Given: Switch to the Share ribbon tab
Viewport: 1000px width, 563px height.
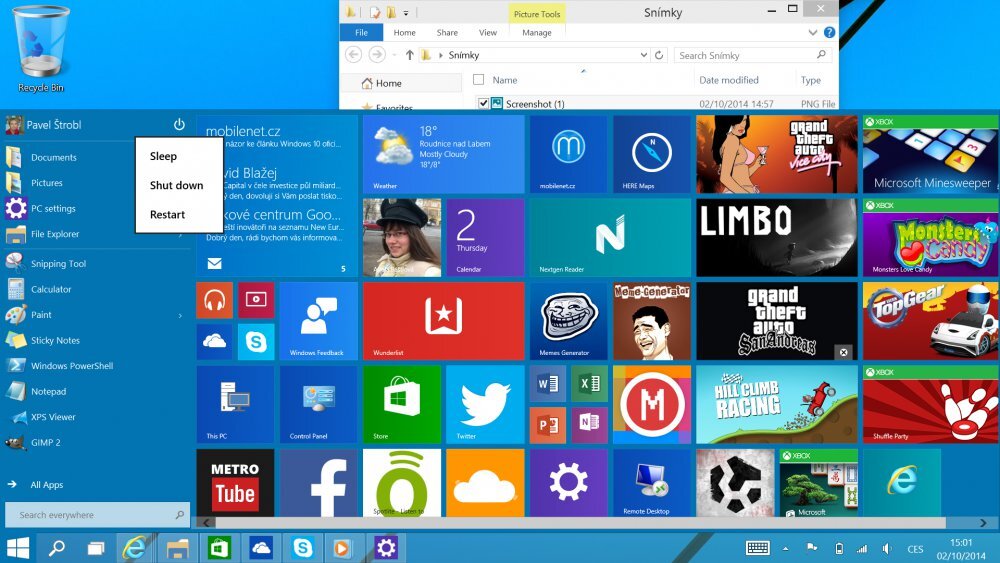Looking at the screenshot, I should [x=447, y=33].
